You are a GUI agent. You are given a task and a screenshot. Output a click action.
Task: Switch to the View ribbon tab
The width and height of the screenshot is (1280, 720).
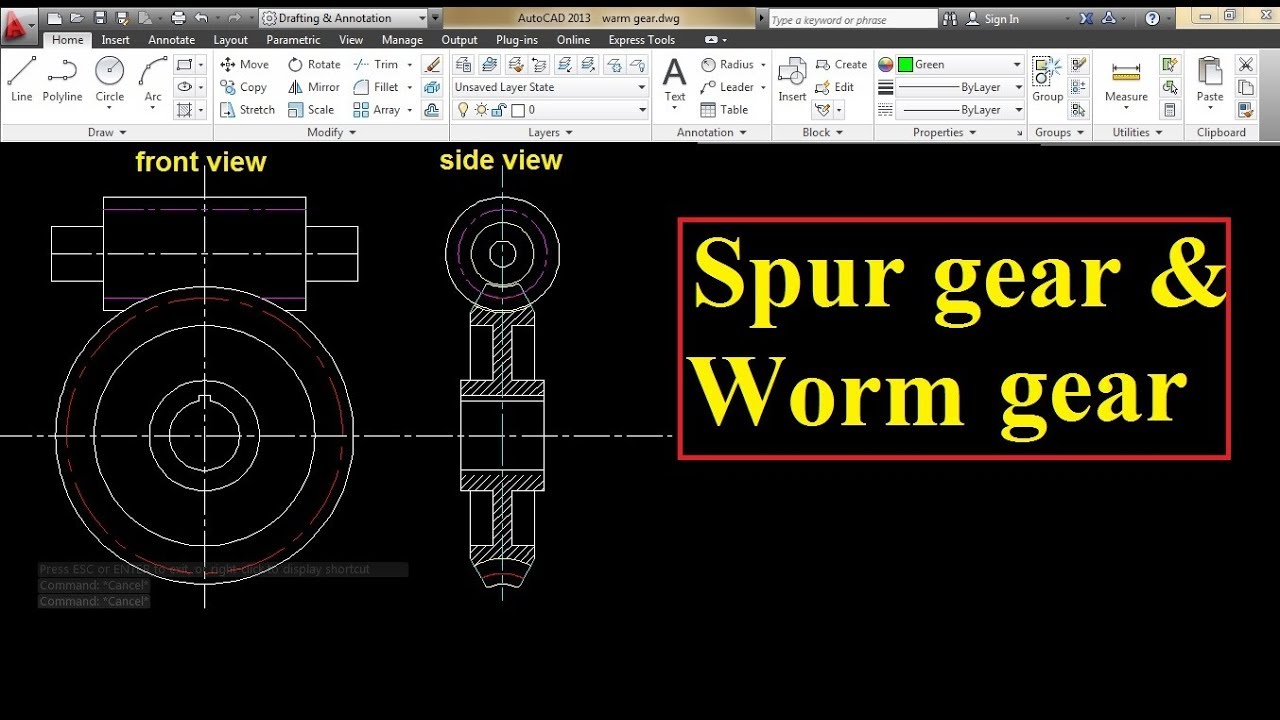pos(351,40)
